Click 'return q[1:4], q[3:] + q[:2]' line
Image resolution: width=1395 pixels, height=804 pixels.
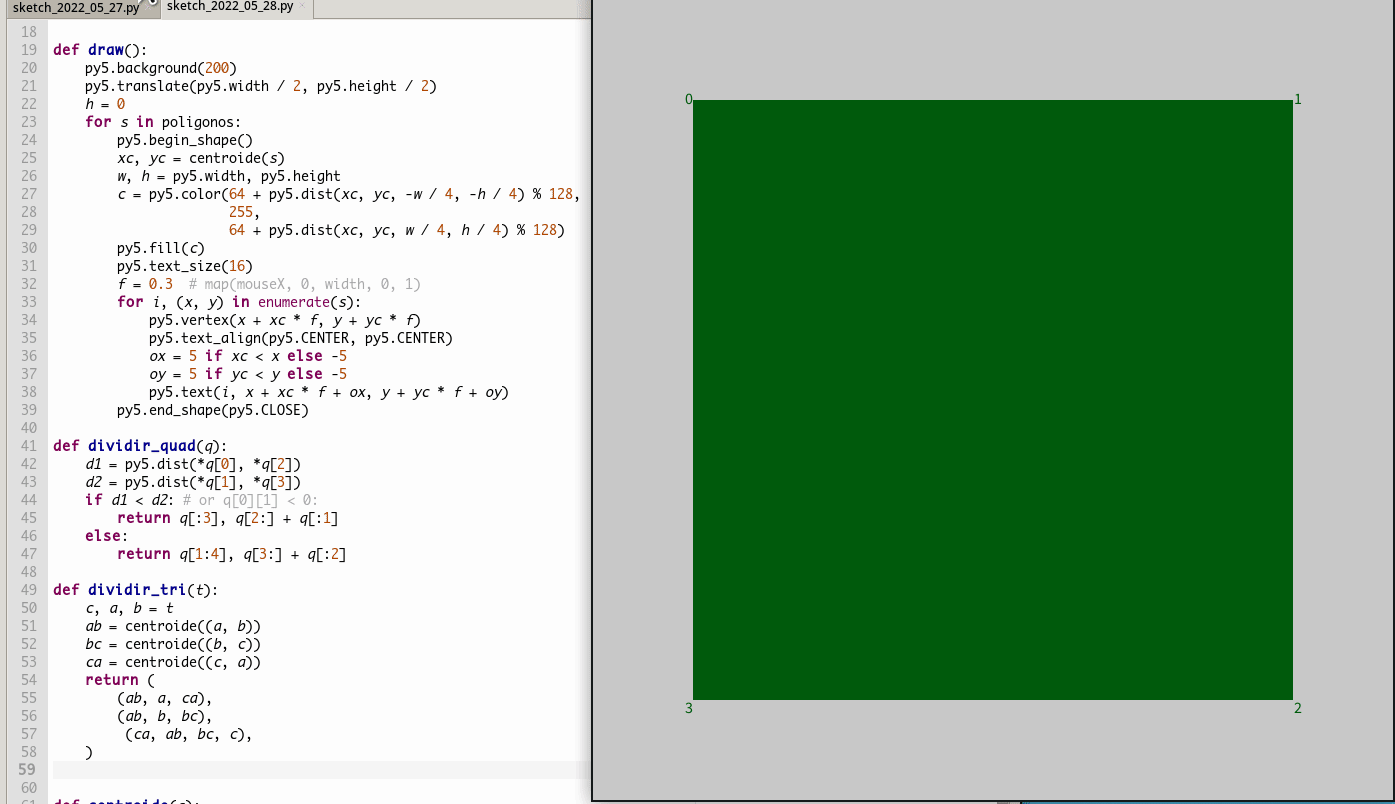tap(232, 554)
